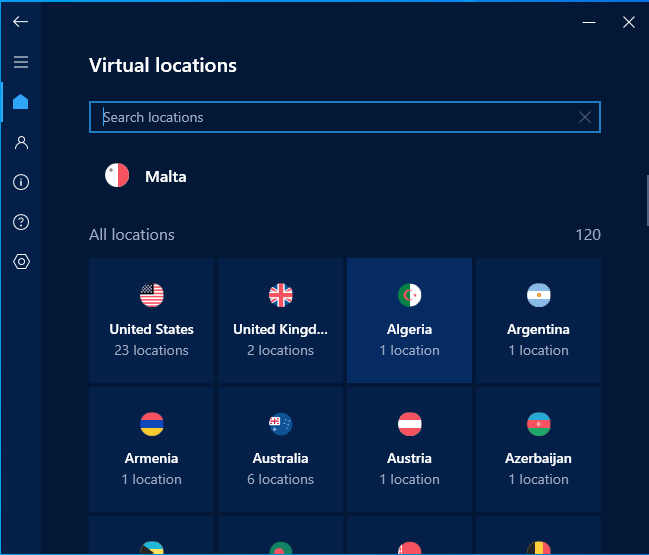Select the Armenia location tile
The height and width of the screenshot is (555, 649).
pos(151,449)
